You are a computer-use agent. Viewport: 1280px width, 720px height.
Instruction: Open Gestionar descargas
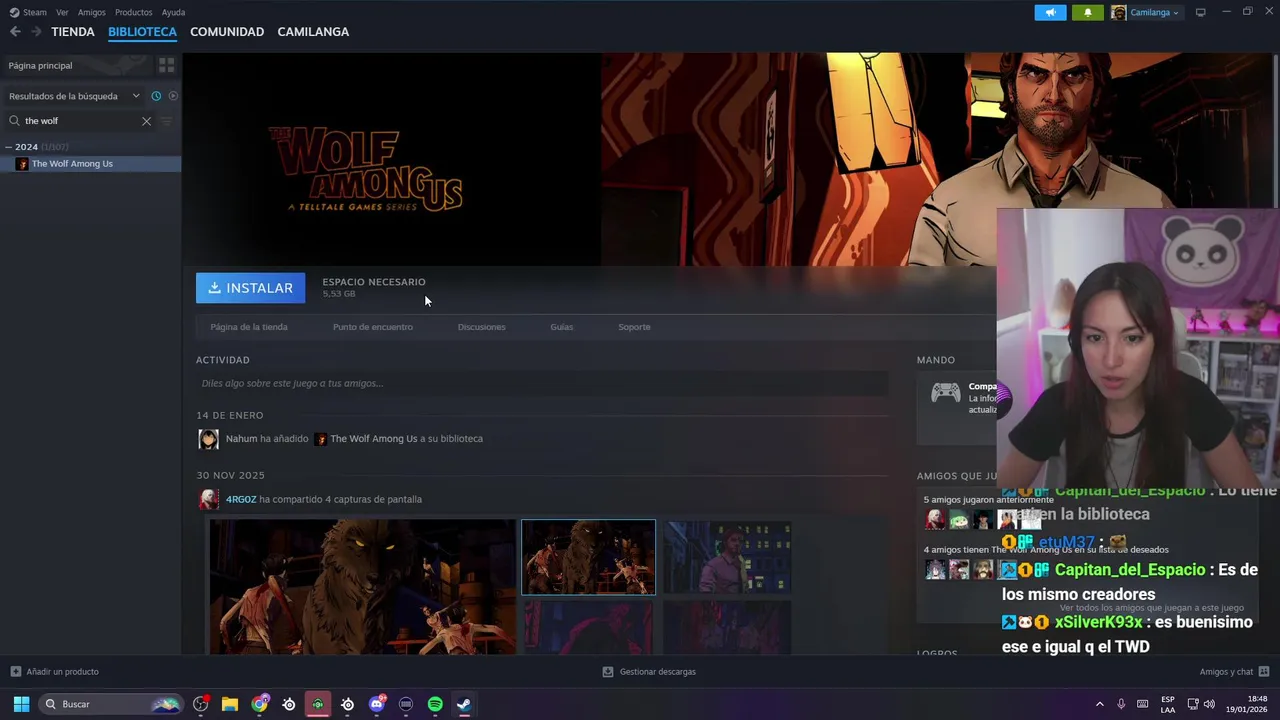click(x=649, y=672)
